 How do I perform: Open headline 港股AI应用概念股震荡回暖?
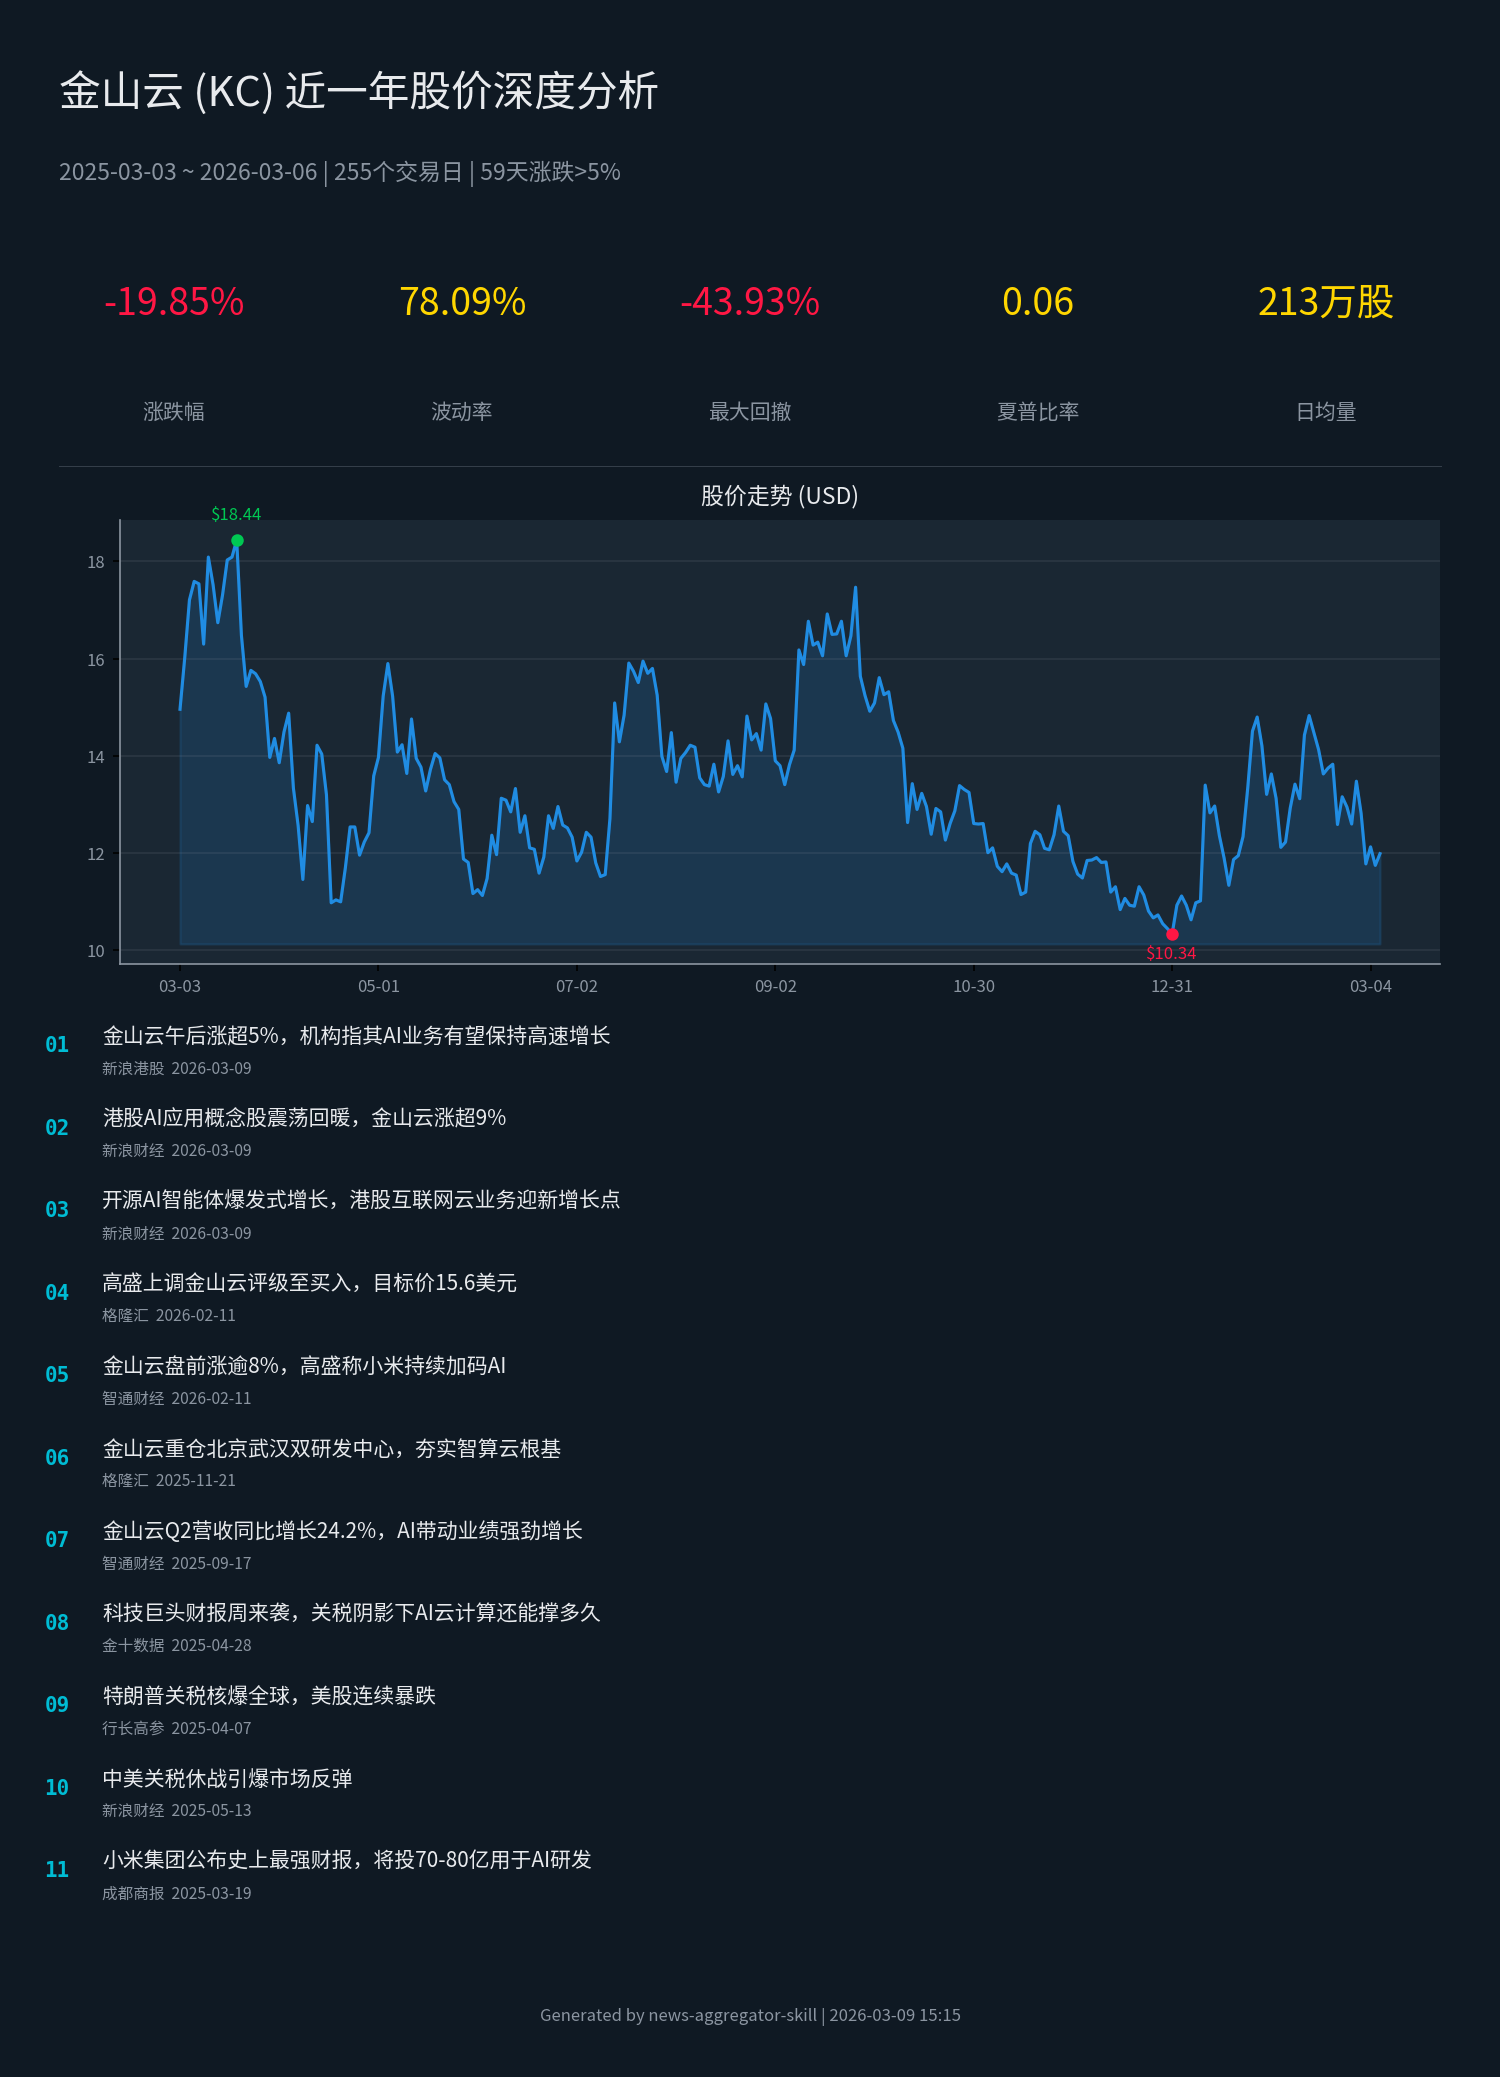[304, 1118]
